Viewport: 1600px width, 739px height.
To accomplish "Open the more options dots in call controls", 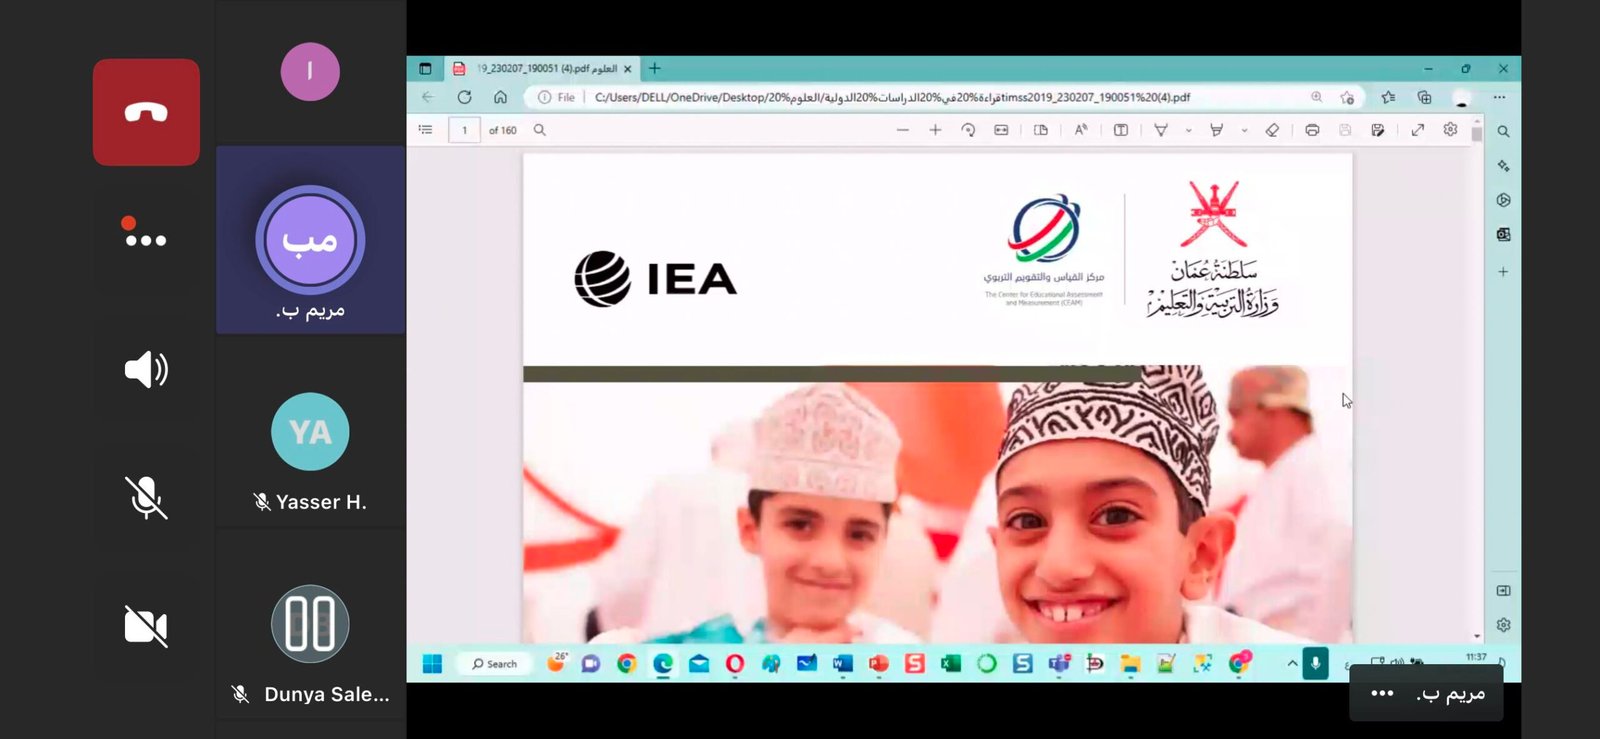I will coord(146,239).
